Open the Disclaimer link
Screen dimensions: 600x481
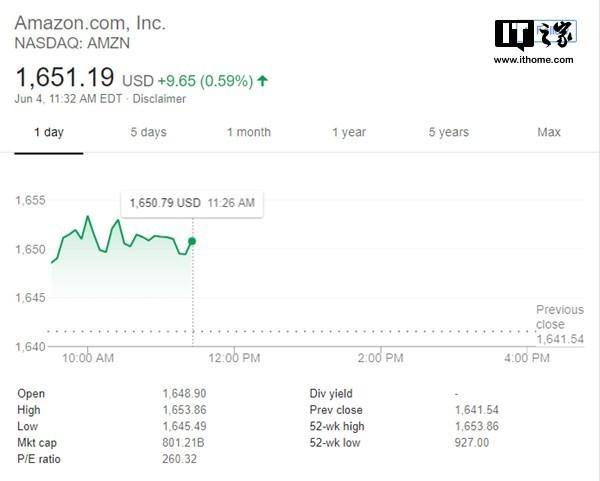click(x=159, y=99)
